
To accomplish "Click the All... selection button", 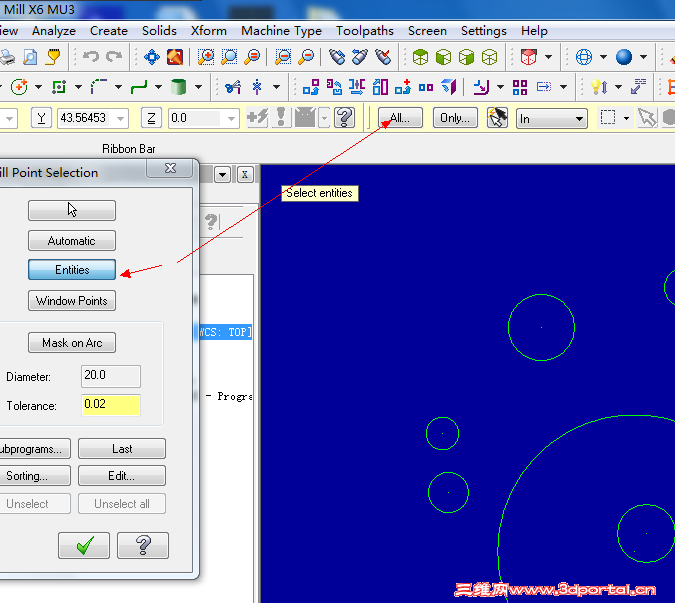I will coord(400,118).
